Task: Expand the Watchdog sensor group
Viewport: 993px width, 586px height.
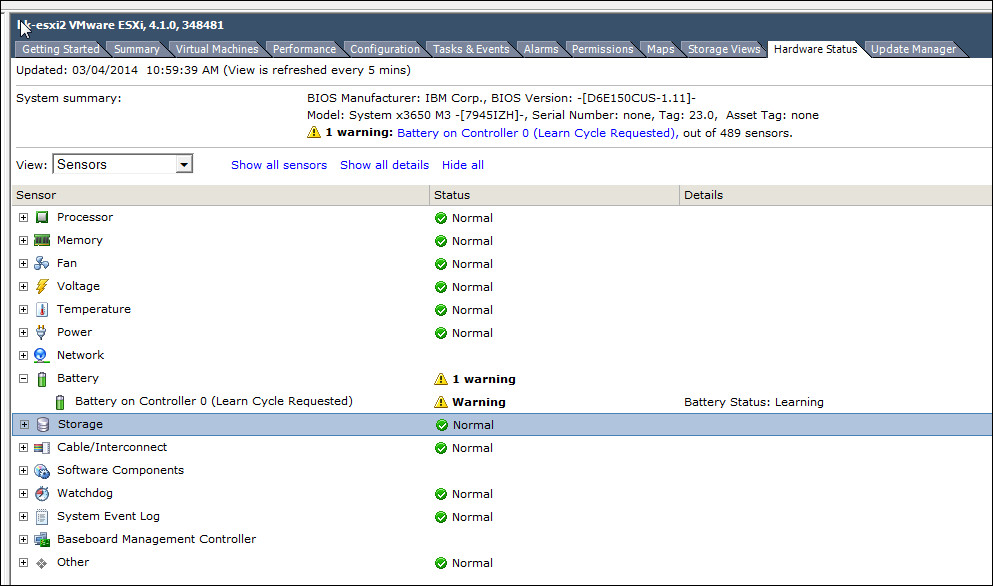Action: [x=23, y=494]
